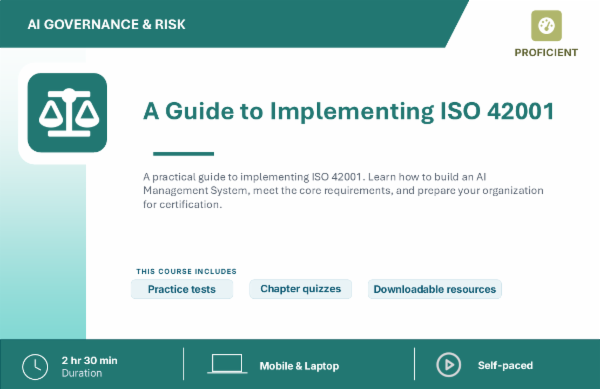This screenshot has height=389, width=600.
Task: Click the balance scales course icon
Action: click(67, 112)
